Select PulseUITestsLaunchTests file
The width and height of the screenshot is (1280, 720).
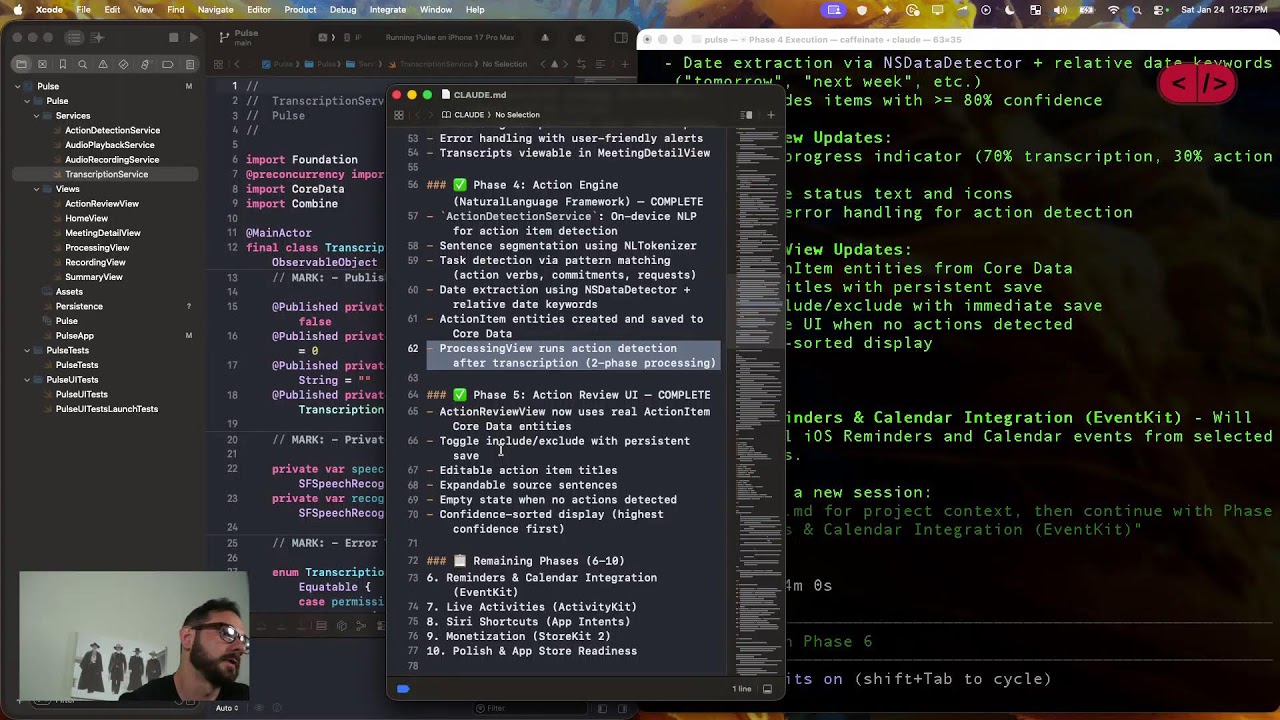tap(107, 409)
